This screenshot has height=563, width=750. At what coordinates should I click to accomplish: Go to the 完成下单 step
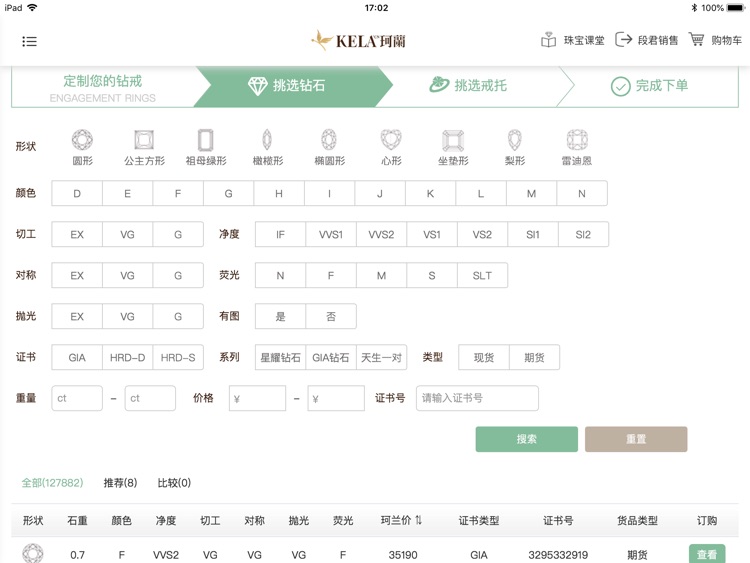click(649, 86)
